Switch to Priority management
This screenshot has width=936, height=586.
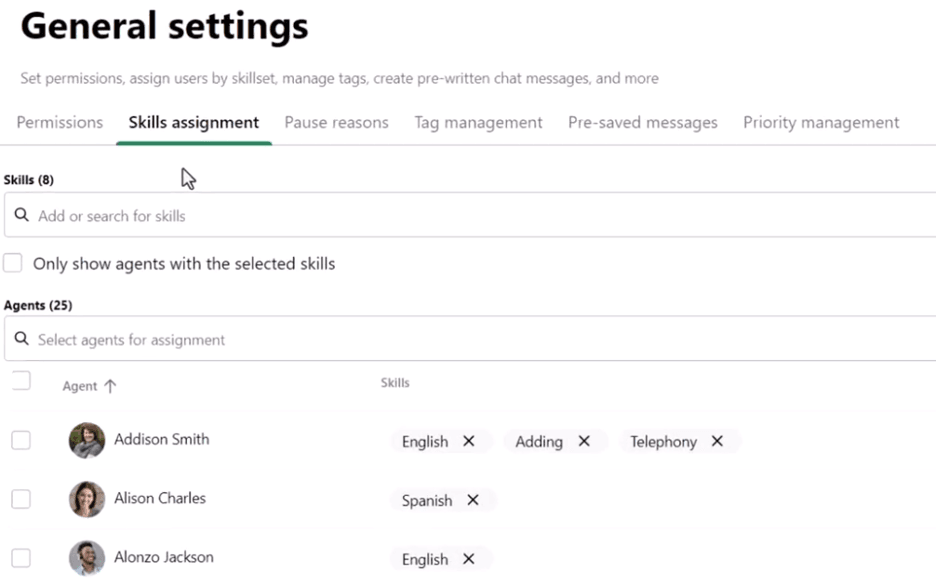click(820, 122)
